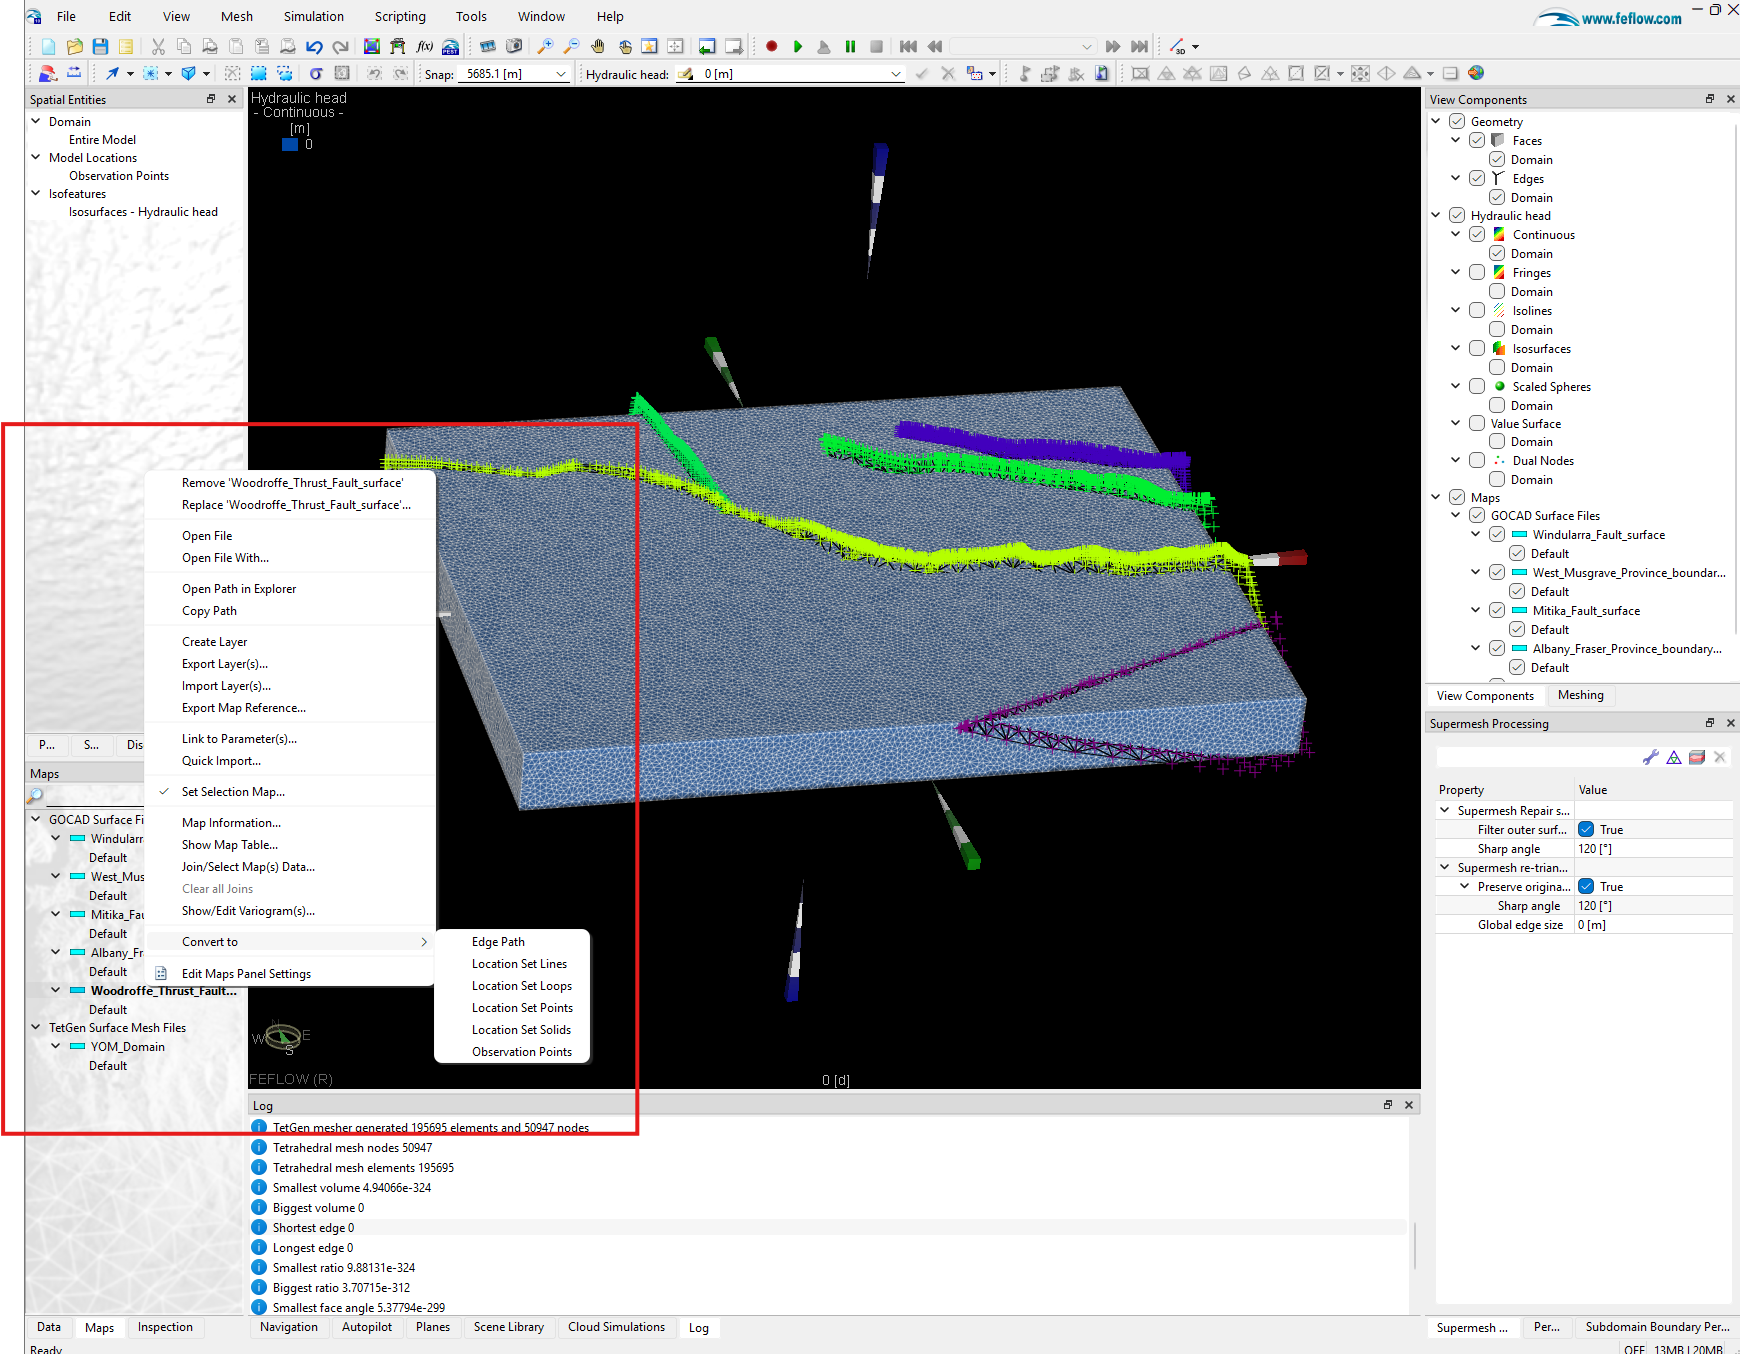Select Export Layer(s)... in context menu
Image resolution: width=1740 pixels, height=1354 pixels.
225,664
